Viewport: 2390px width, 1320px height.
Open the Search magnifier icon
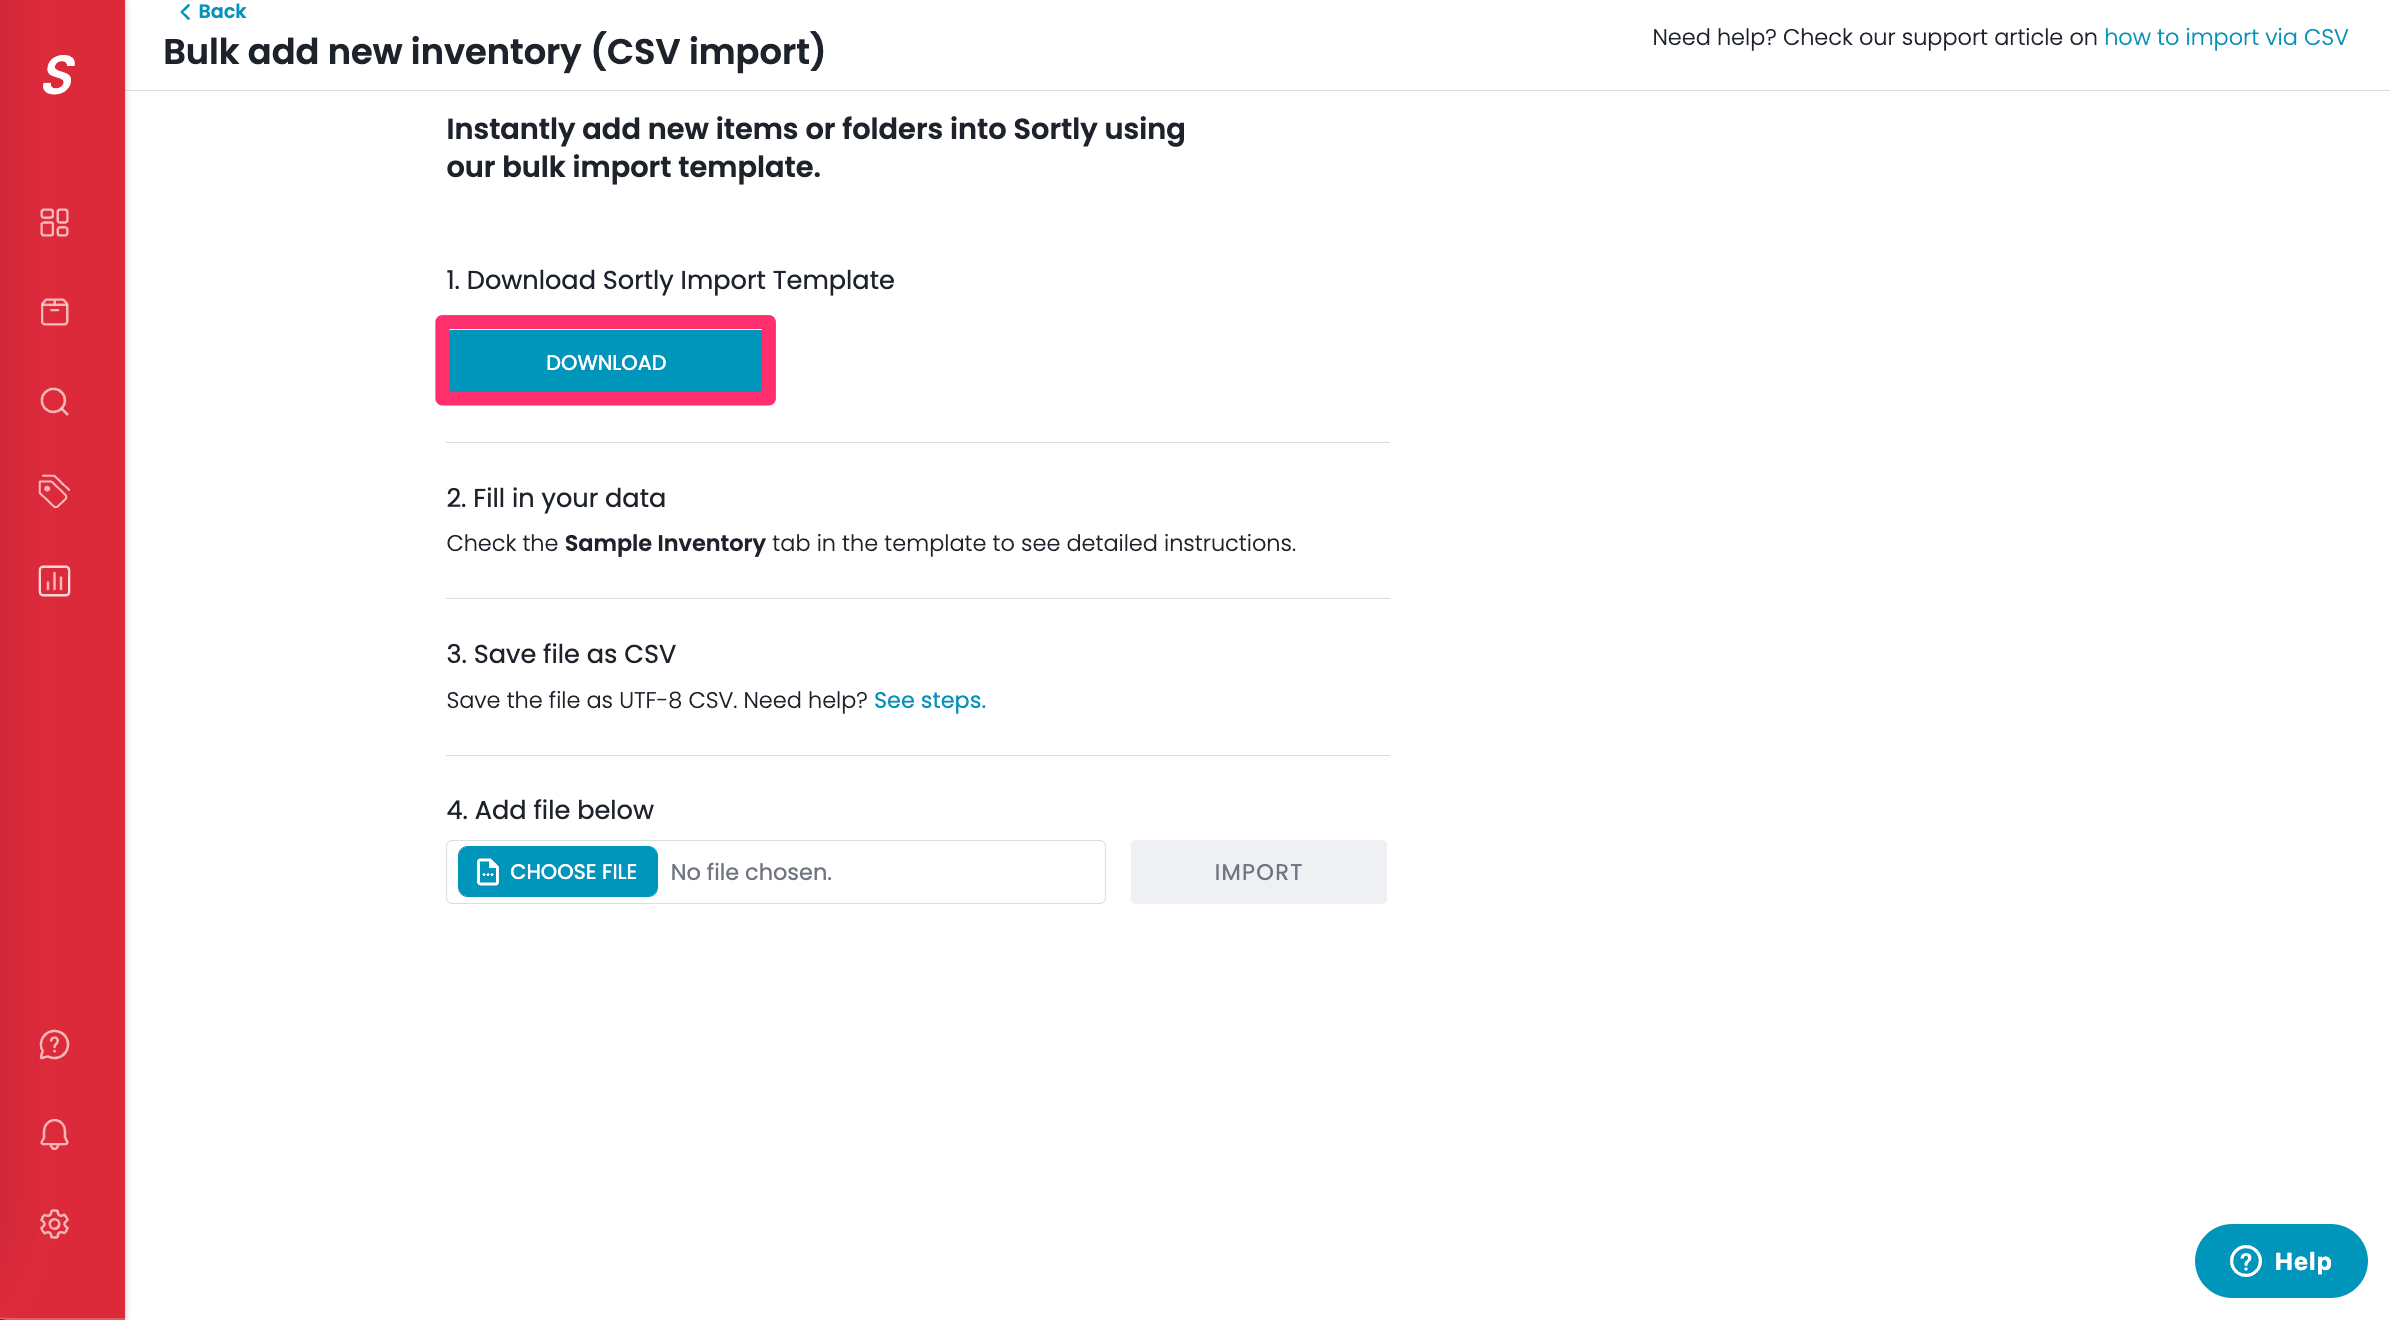54,402
